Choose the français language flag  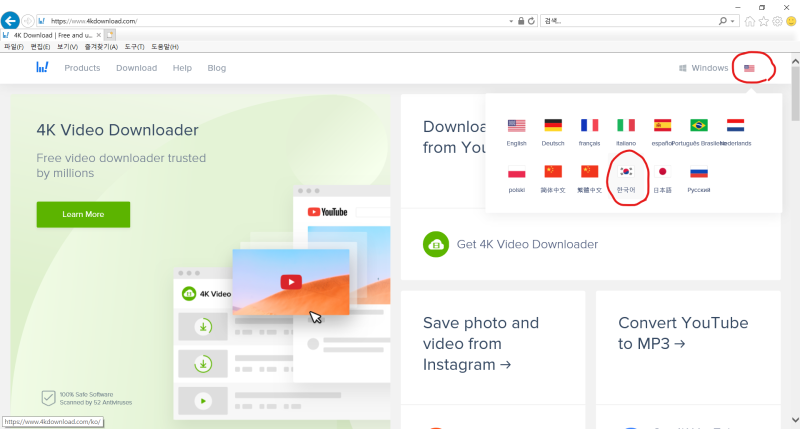pos(589,125)
